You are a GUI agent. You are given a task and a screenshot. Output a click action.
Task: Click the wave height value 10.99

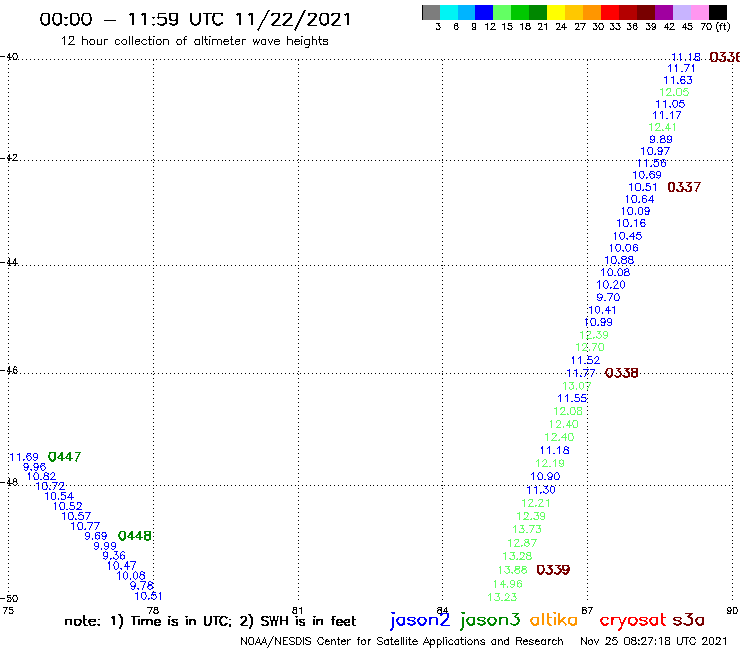598,322
